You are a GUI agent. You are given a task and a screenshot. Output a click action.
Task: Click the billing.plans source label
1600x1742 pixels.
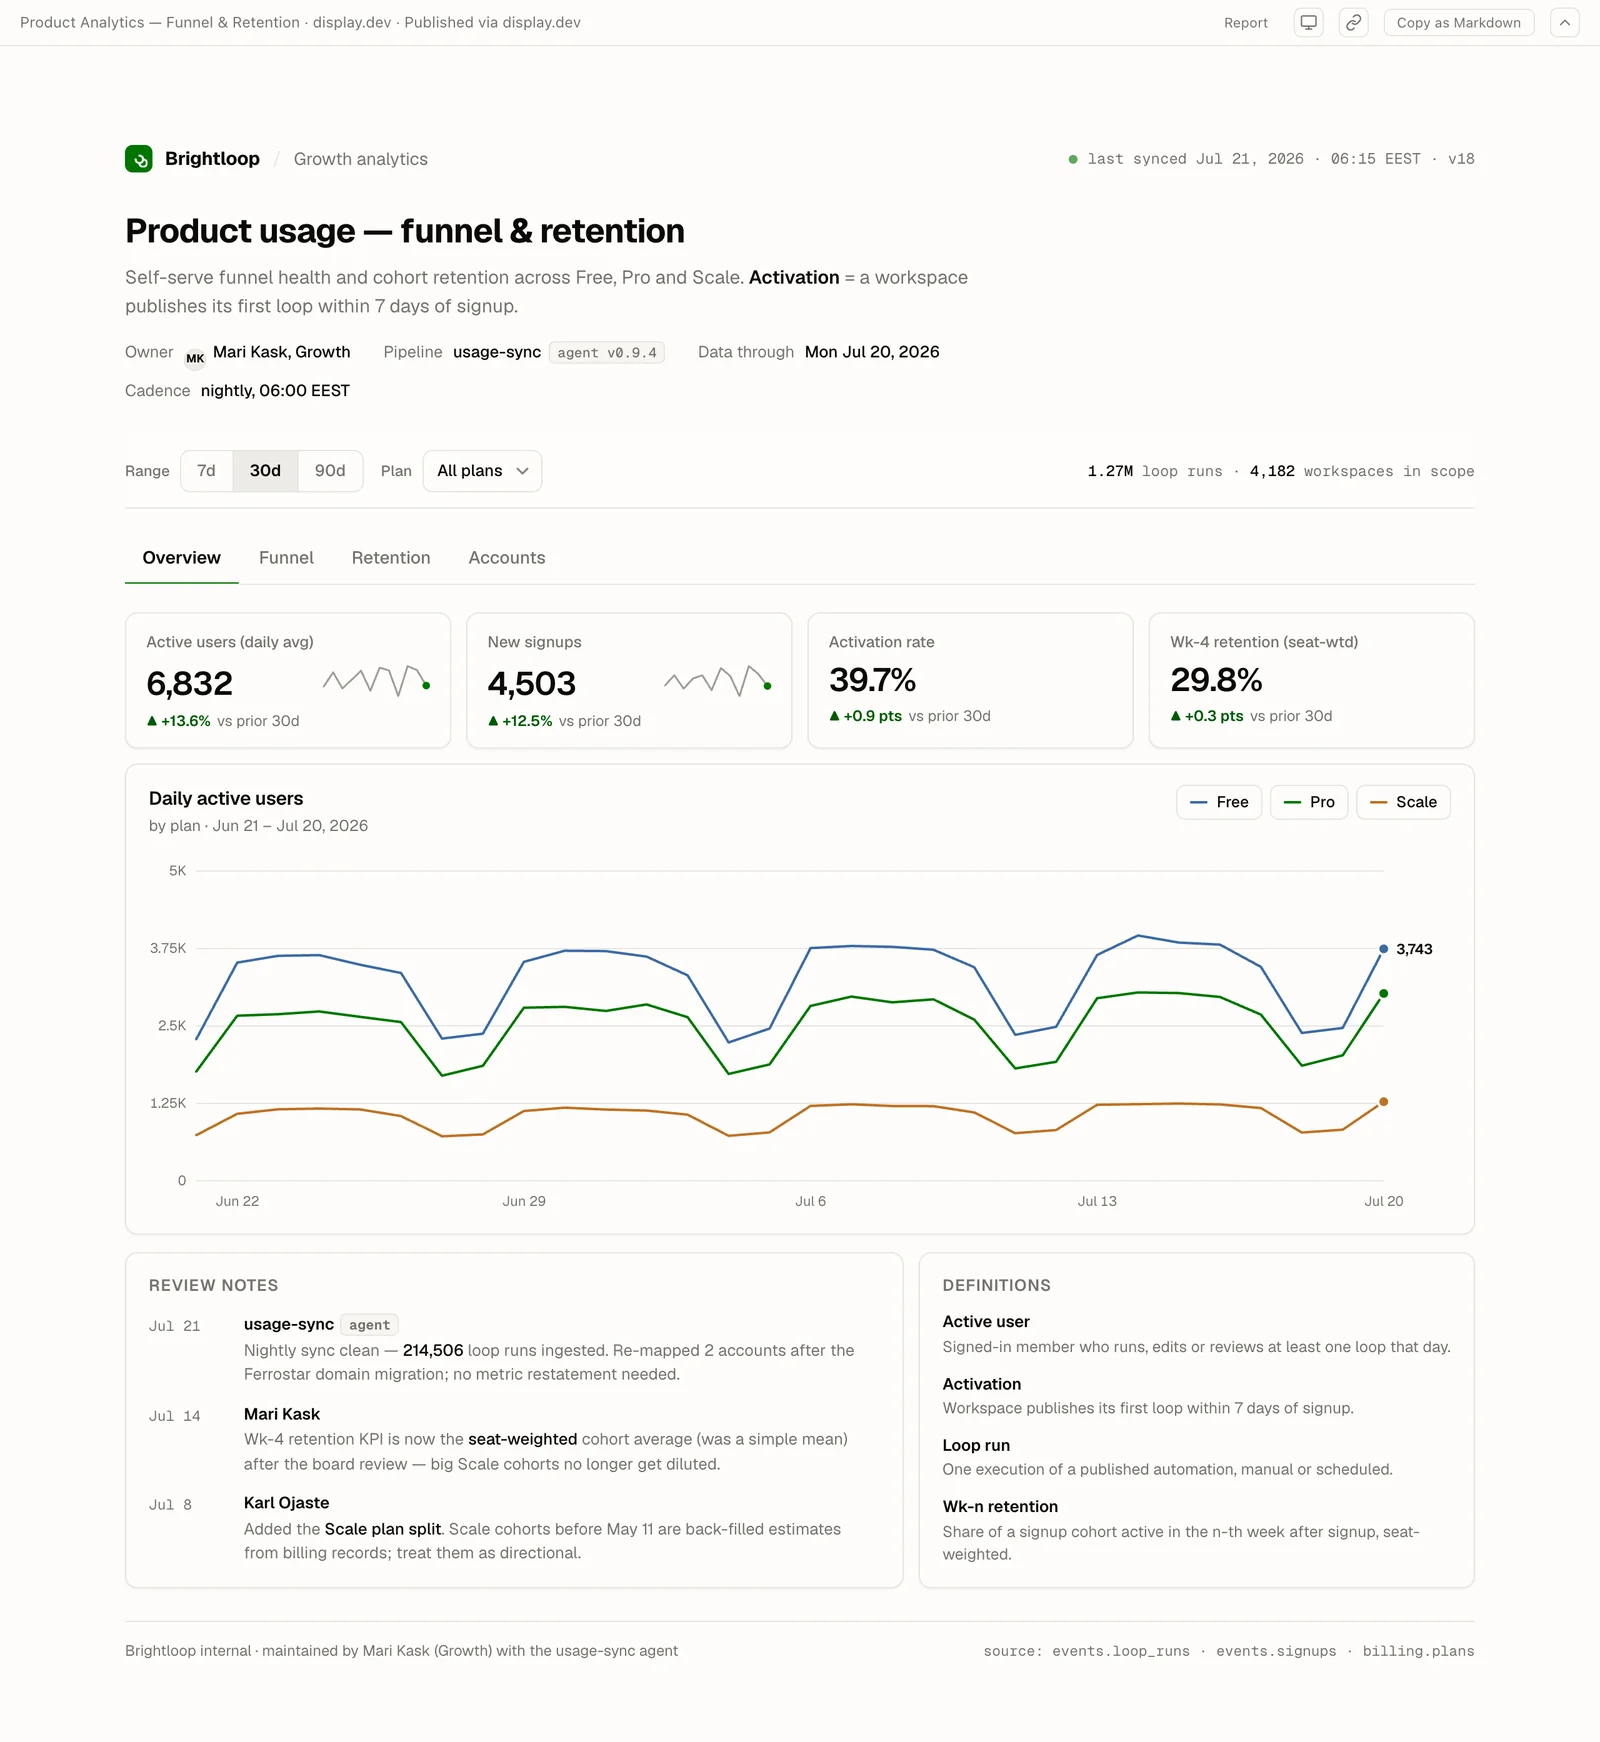pos(1418,1651)
